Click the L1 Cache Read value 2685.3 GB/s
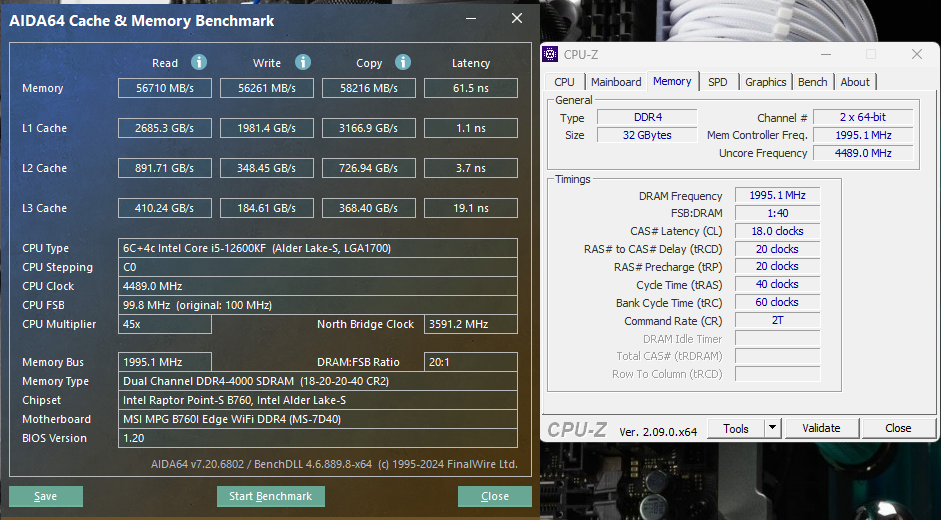 [x=164, y=128]
